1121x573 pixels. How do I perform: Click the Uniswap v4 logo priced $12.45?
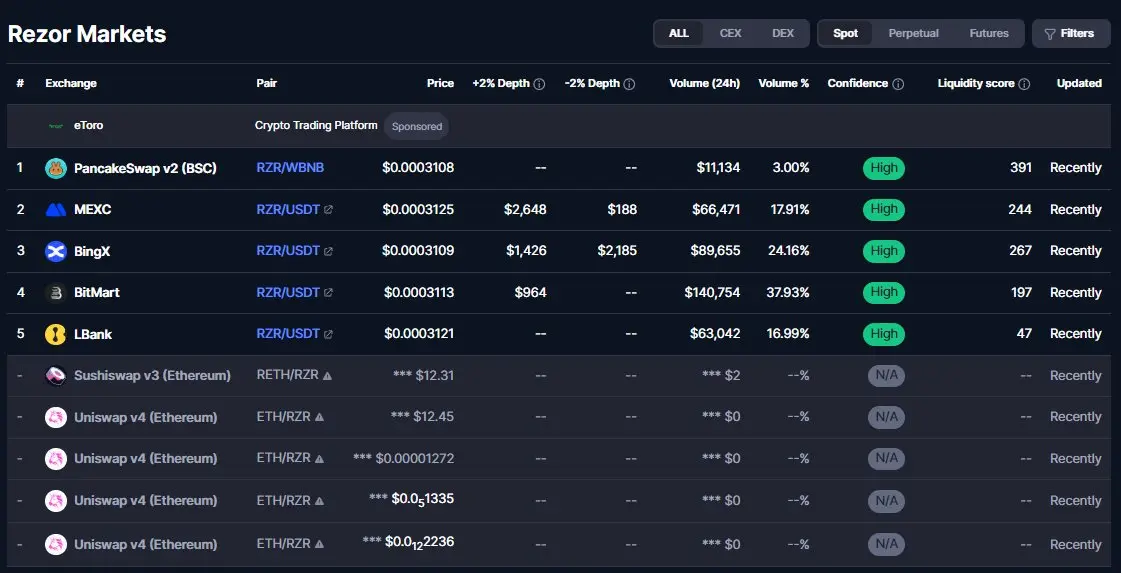pos(56,417)
